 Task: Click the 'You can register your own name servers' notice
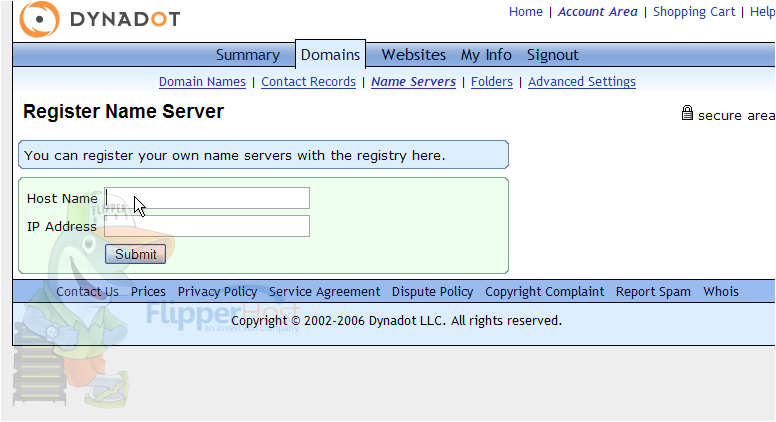pyautogui.click(x=263, y=155)
